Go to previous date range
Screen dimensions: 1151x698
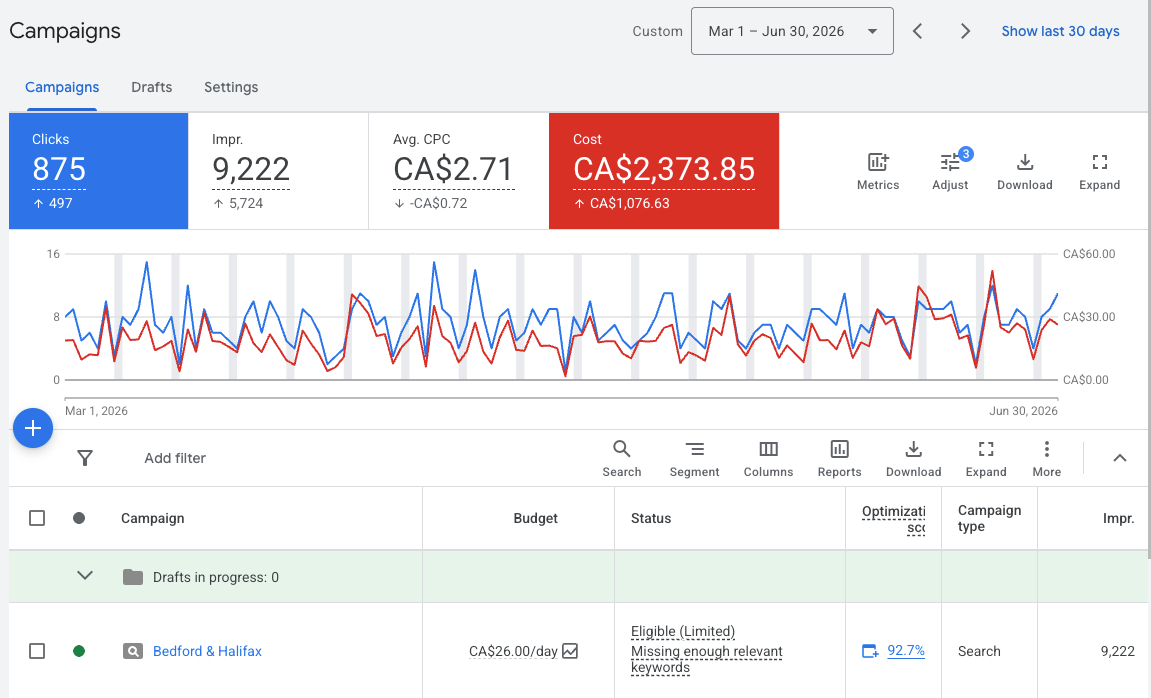coord(918,31)
